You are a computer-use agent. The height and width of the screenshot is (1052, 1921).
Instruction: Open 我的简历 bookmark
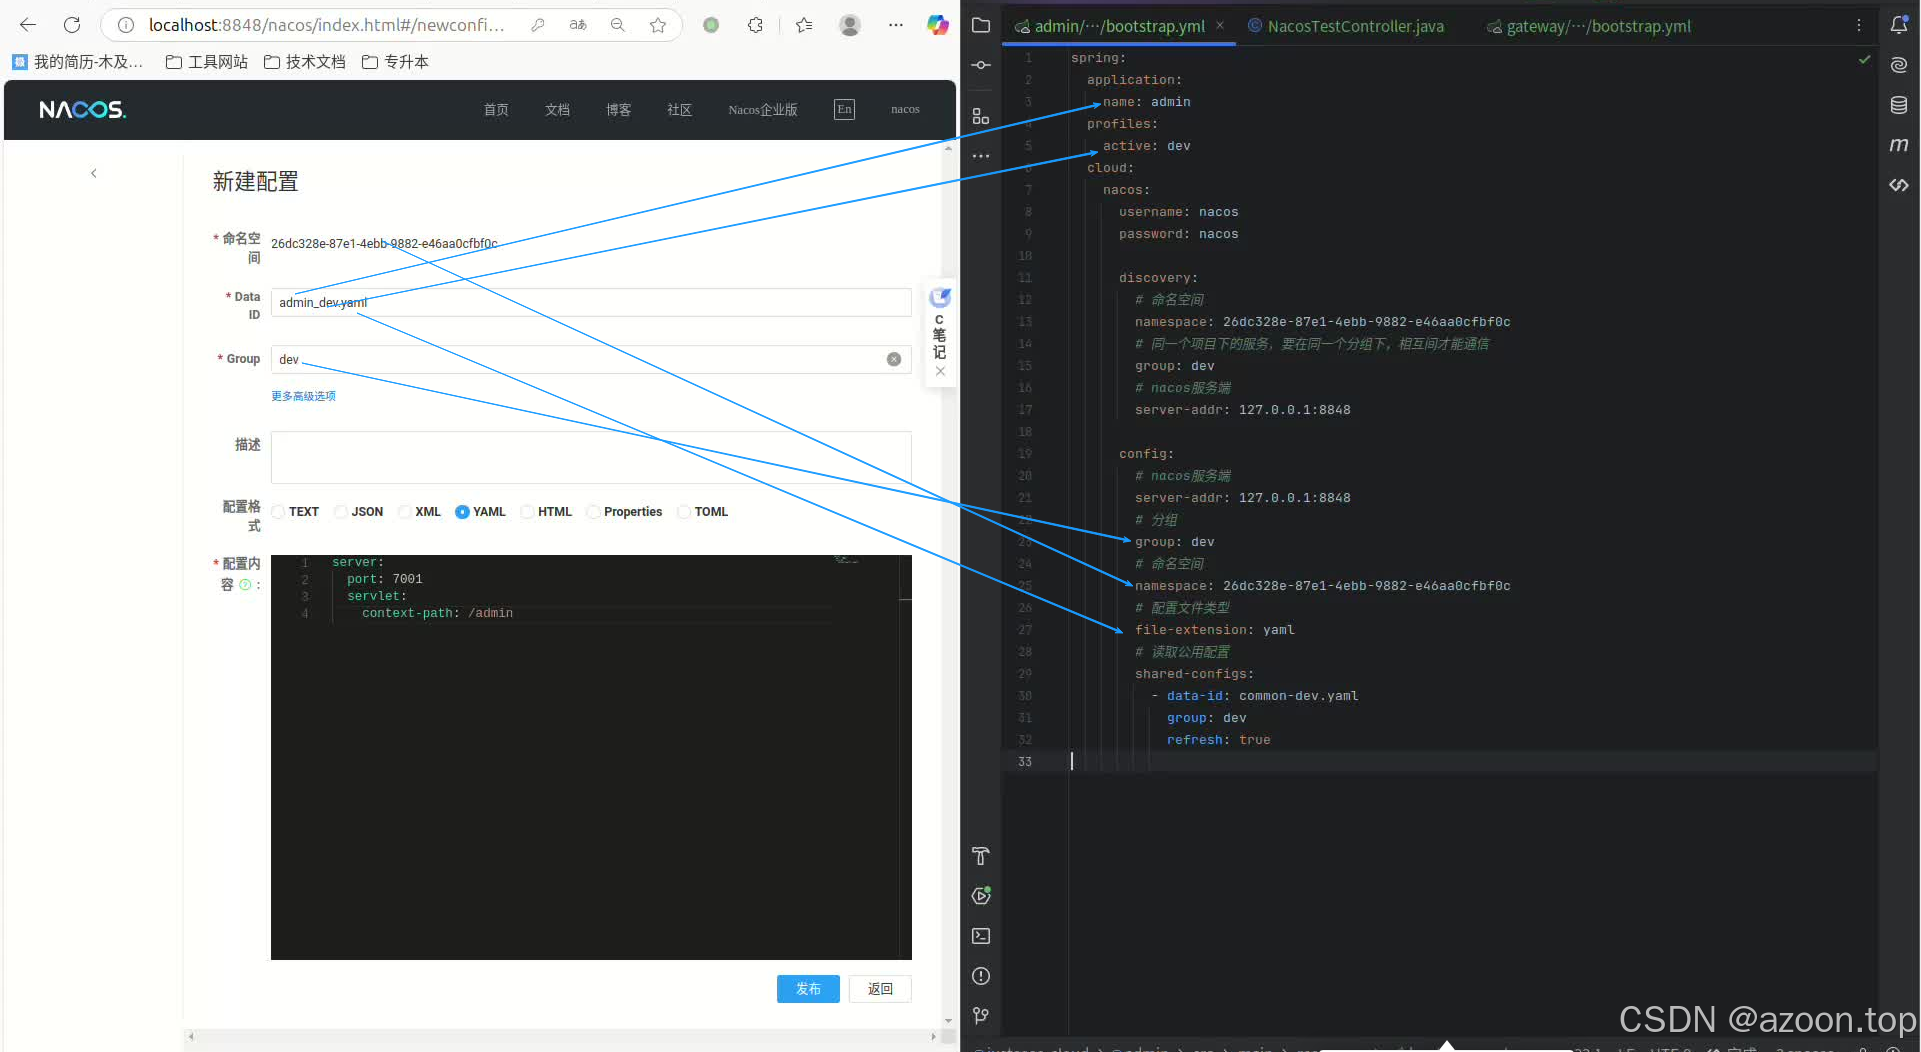pyautogui.click(x=78, y=62)
